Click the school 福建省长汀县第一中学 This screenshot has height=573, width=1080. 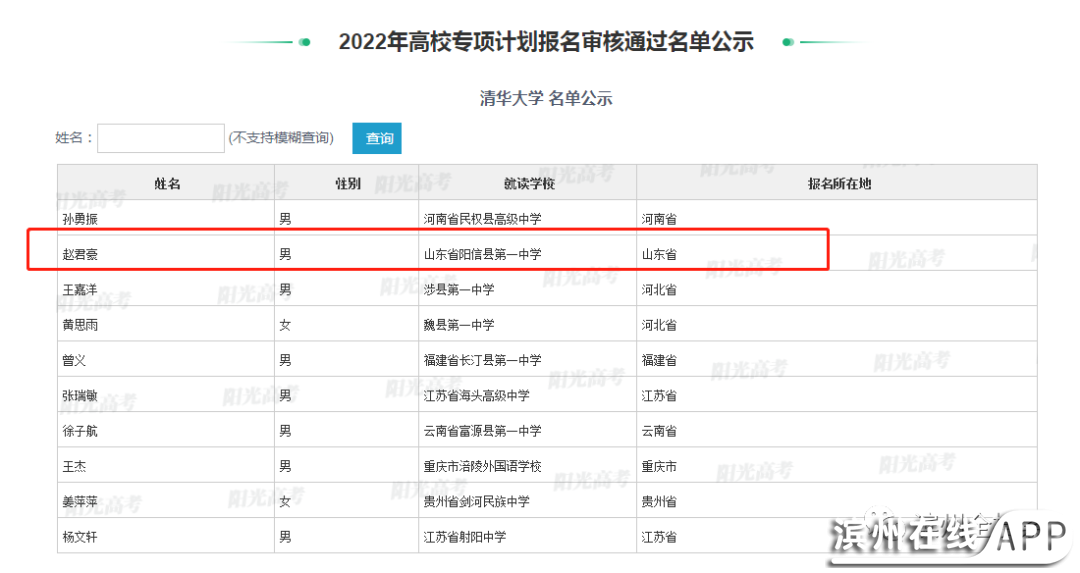(482, 360)
